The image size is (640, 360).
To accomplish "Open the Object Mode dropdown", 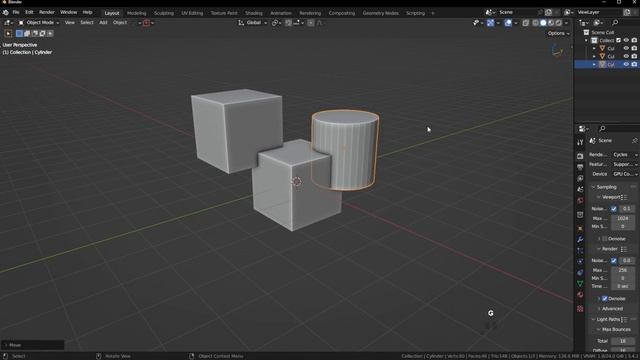I will pos(39,23).
